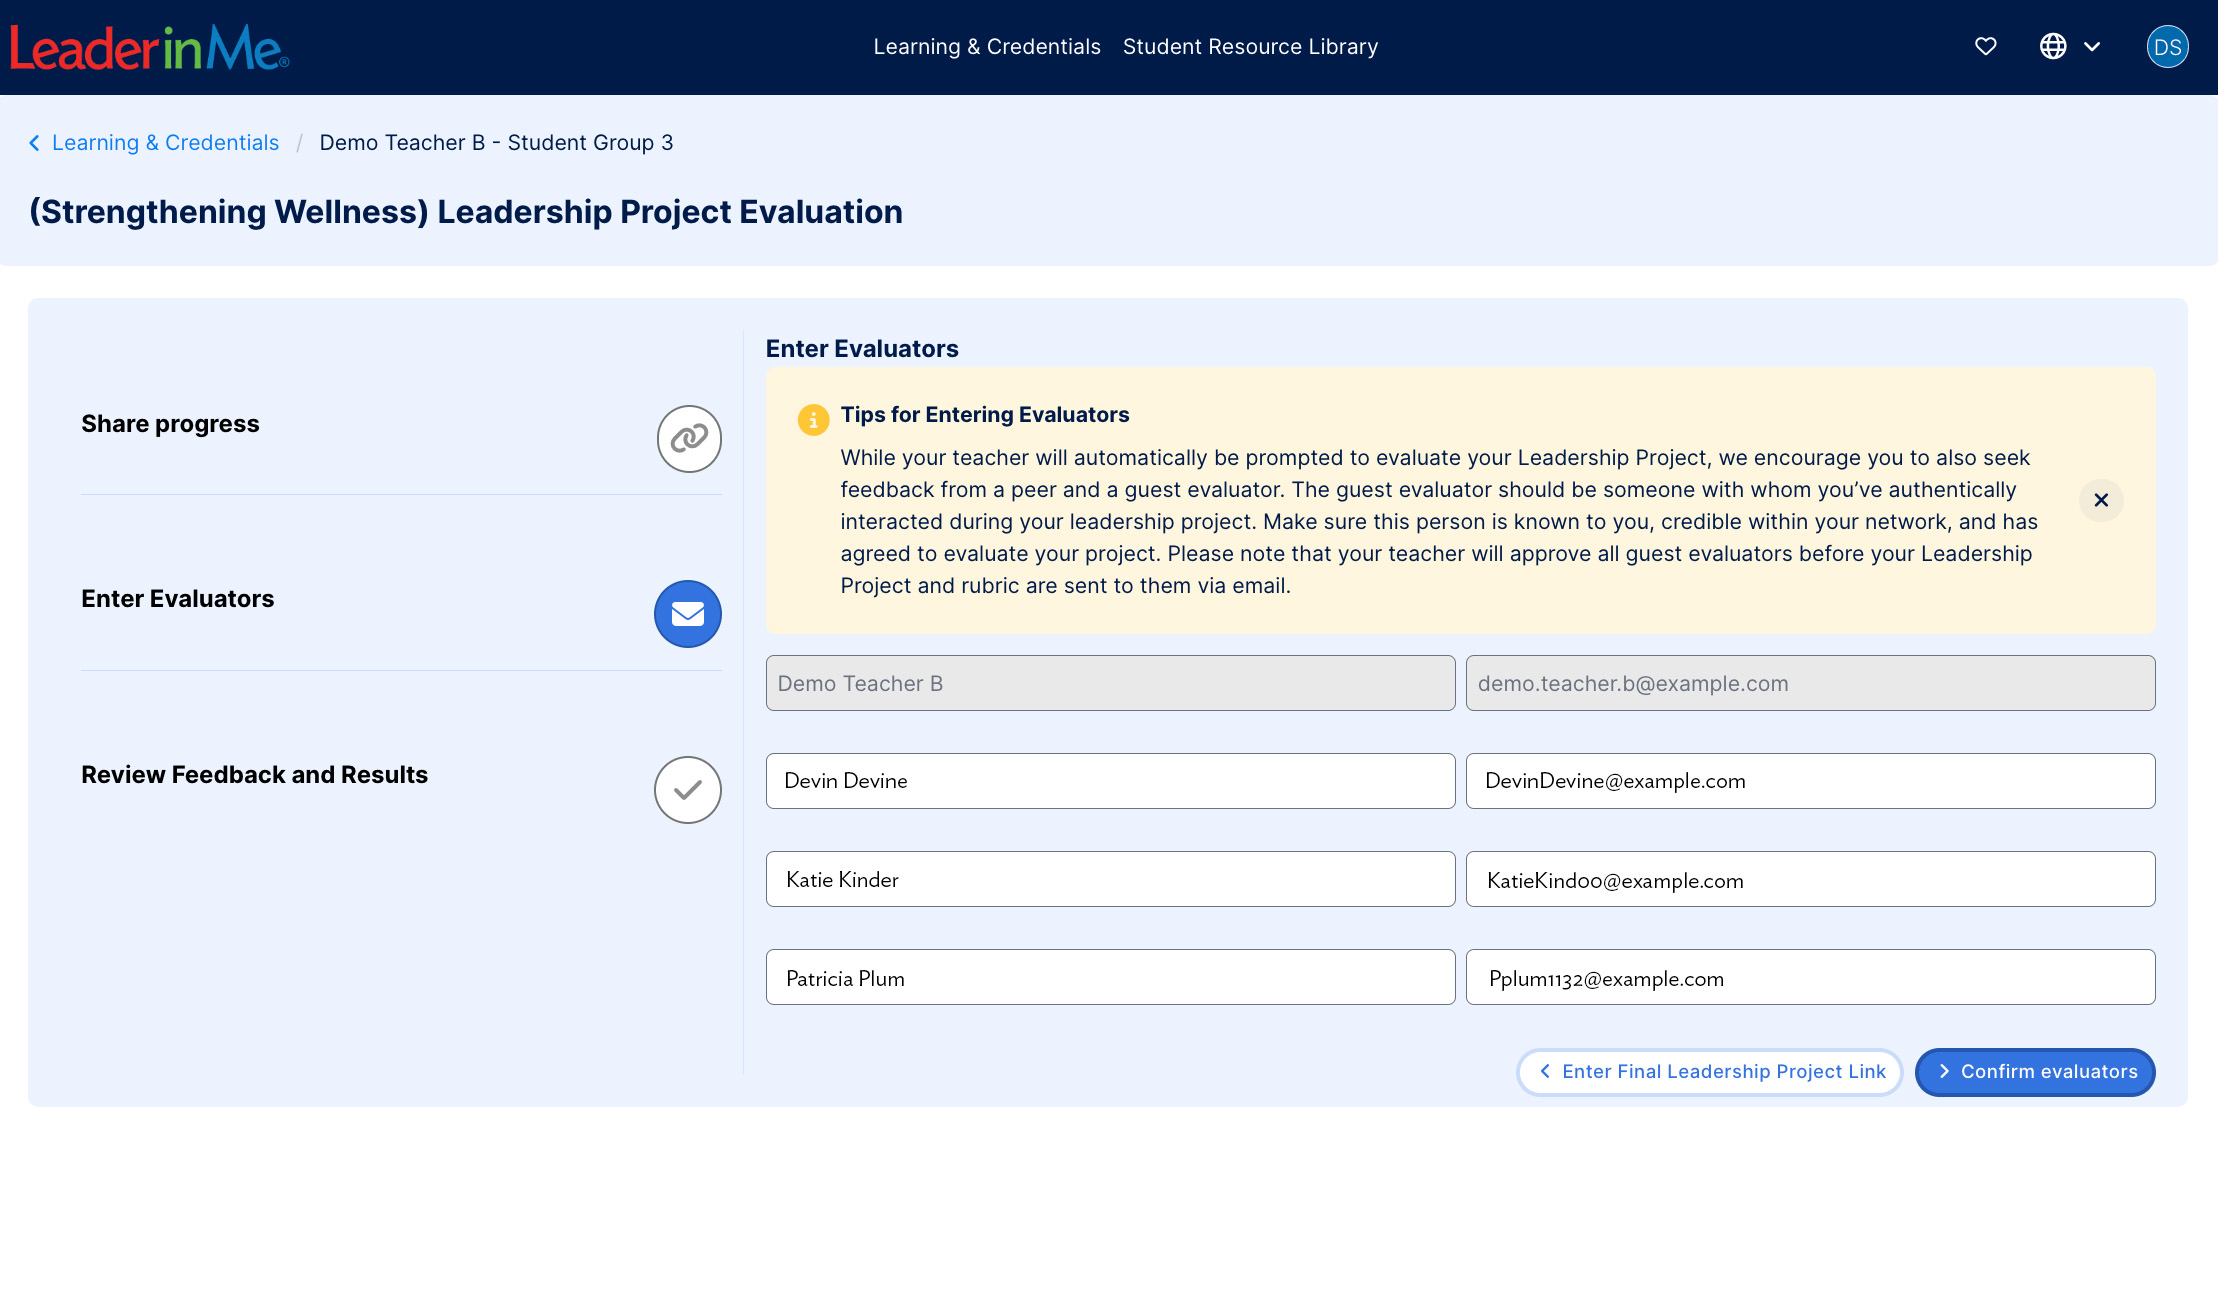The height and width of the screenshot is (1302, 2218).
Task: Open the Student Resource Library page
Action: coord(1250,46)
